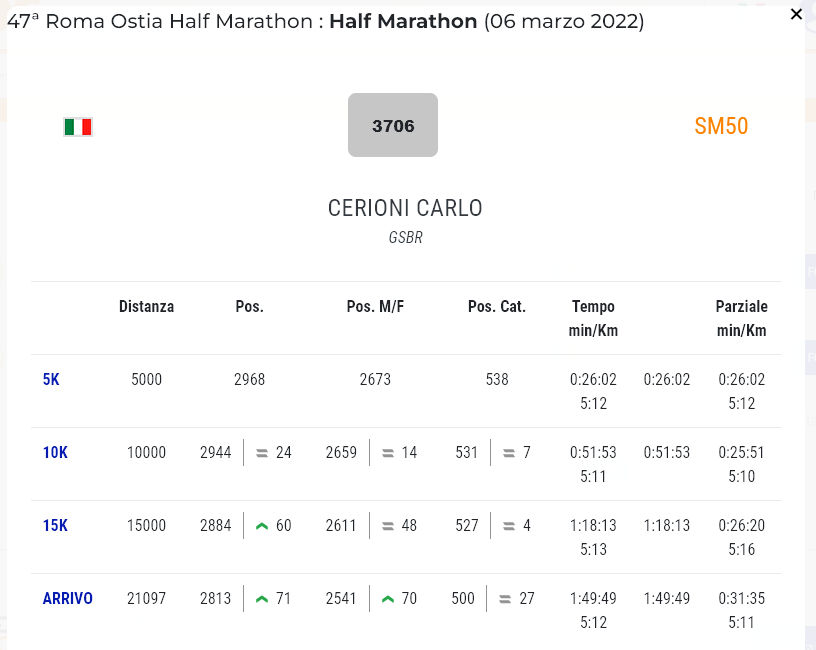Open the 5K split link

tap(51, 380)
